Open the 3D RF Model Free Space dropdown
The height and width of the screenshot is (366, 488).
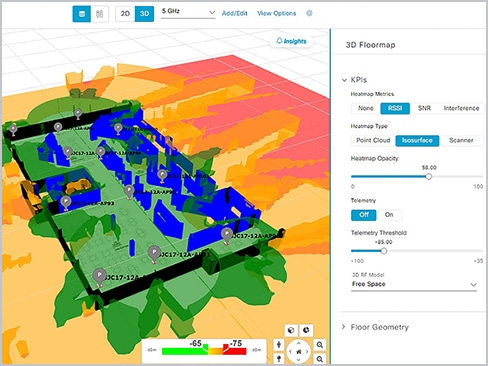pos(414,284)
